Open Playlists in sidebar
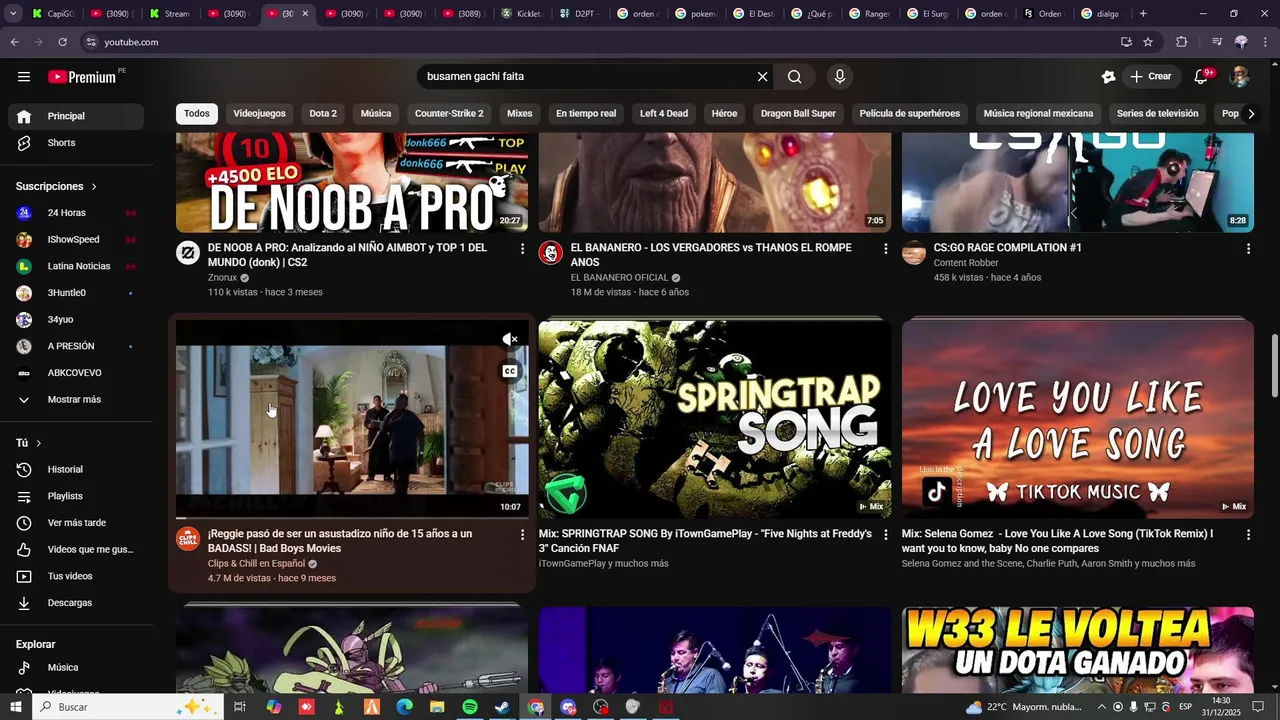1280x720 pixels. (77, 496)
